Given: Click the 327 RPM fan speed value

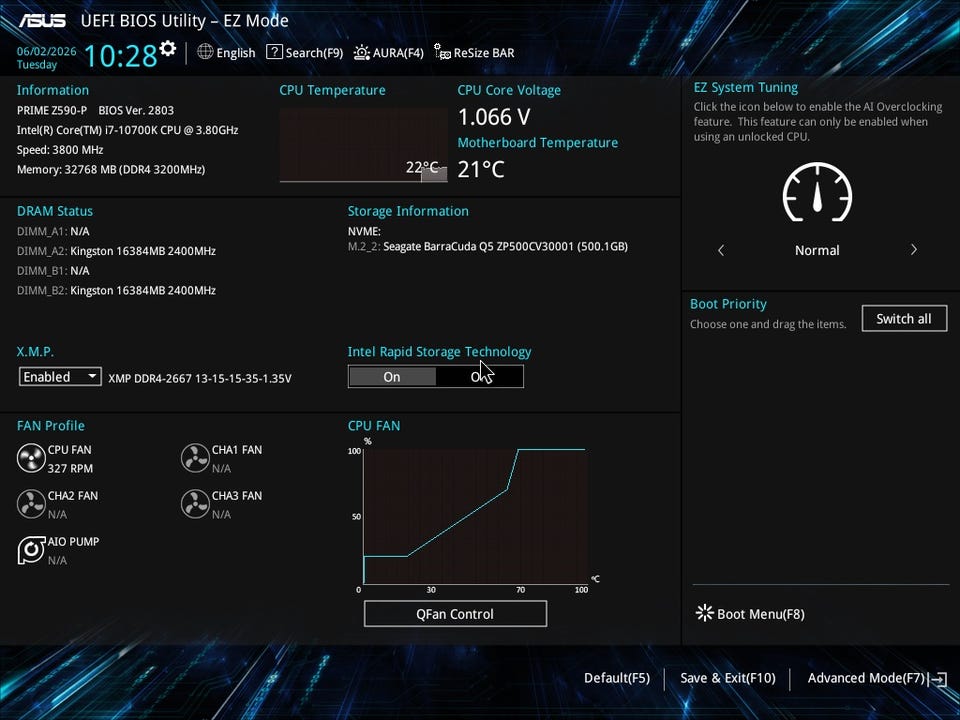Looking at the screenshot, I should [70, 468].
